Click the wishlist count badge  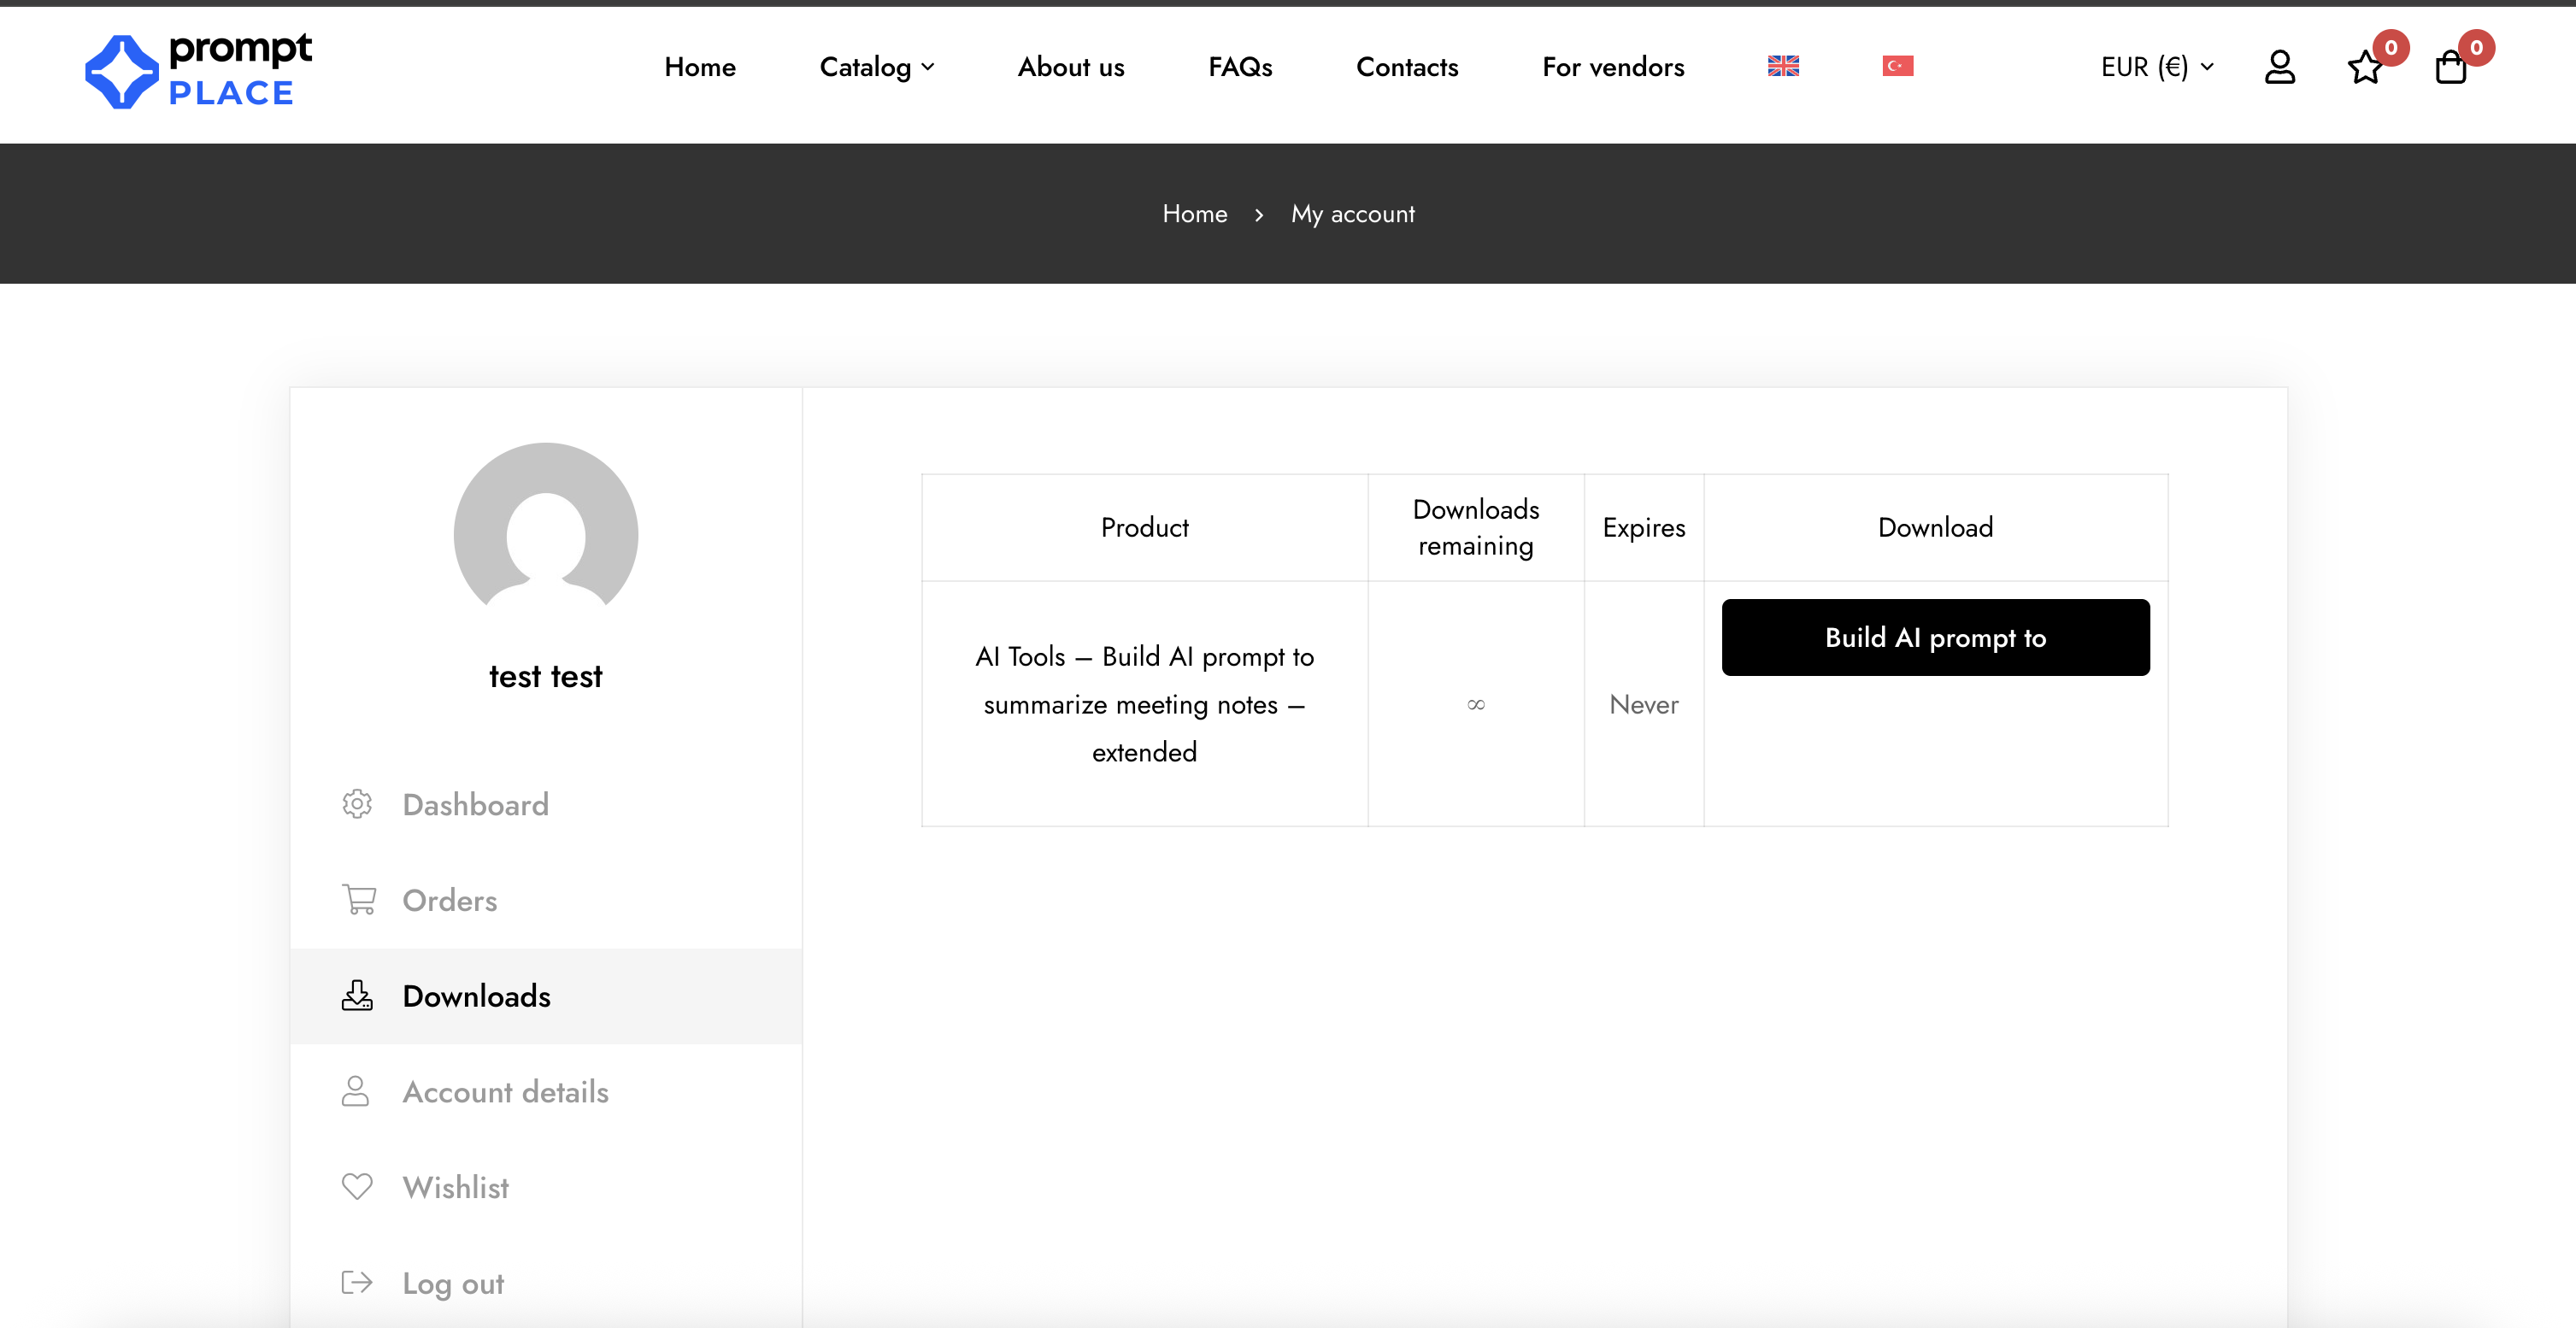click(2391, 47)
